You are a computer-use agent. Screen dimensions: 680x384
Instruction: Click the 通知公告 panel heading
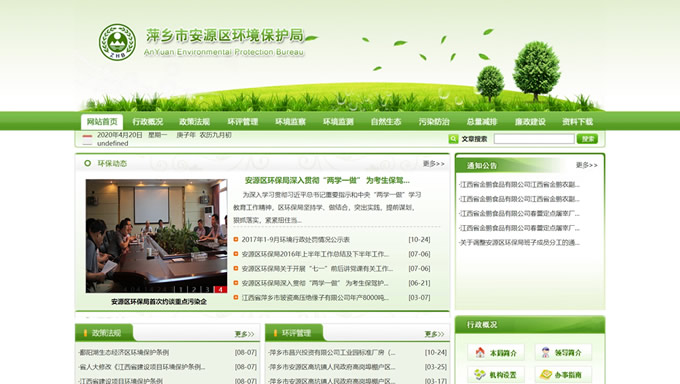(x=482, y=165)
